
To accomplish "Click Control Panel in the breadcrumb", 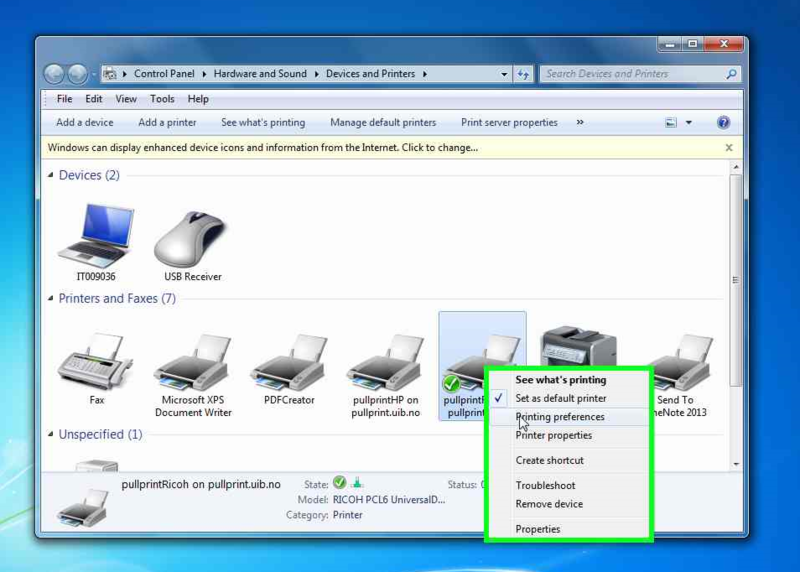I will [x=164, y=74].
